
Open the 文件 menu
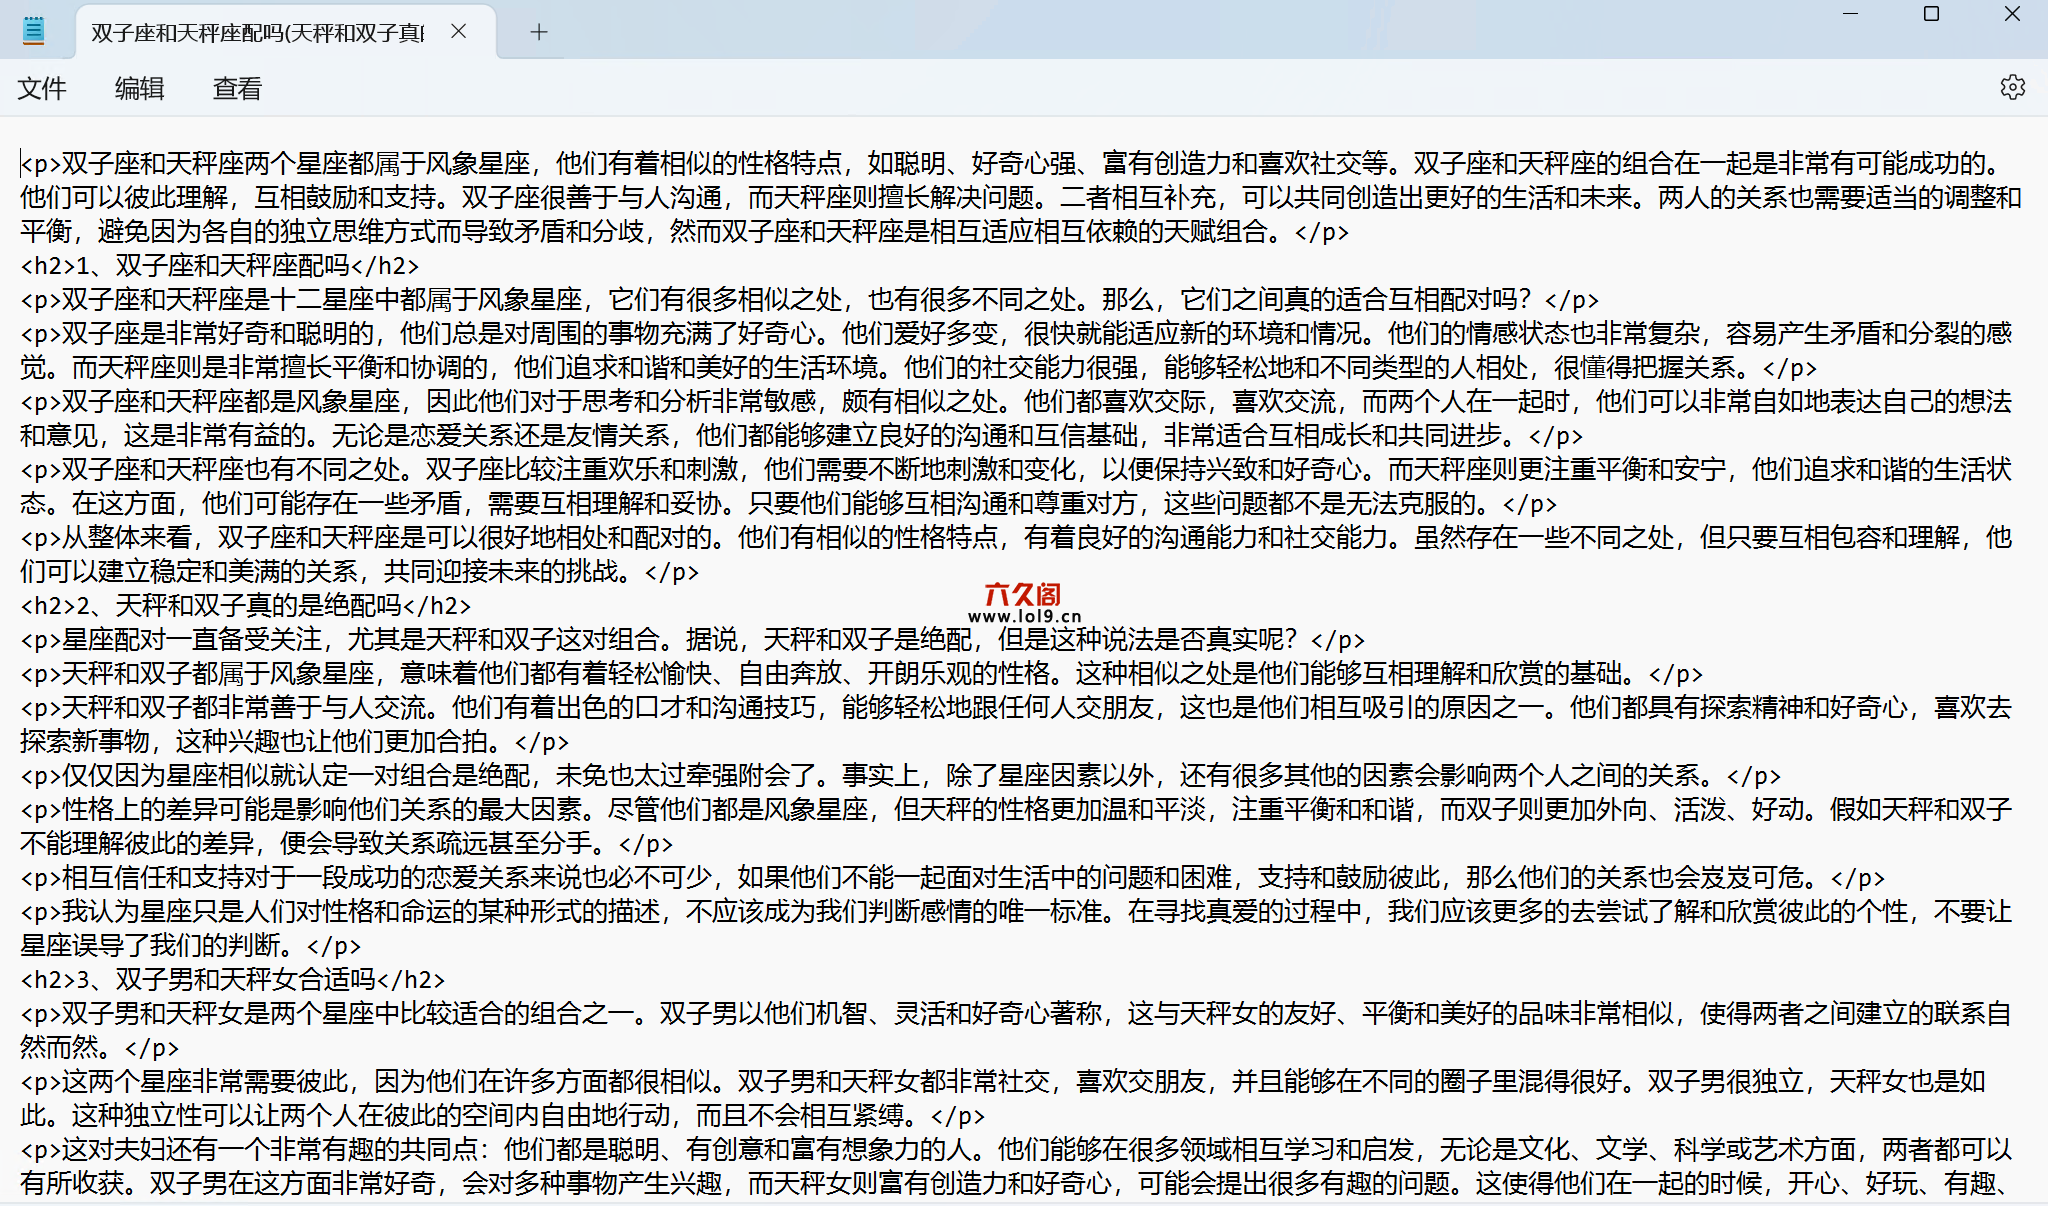[42, 89]
